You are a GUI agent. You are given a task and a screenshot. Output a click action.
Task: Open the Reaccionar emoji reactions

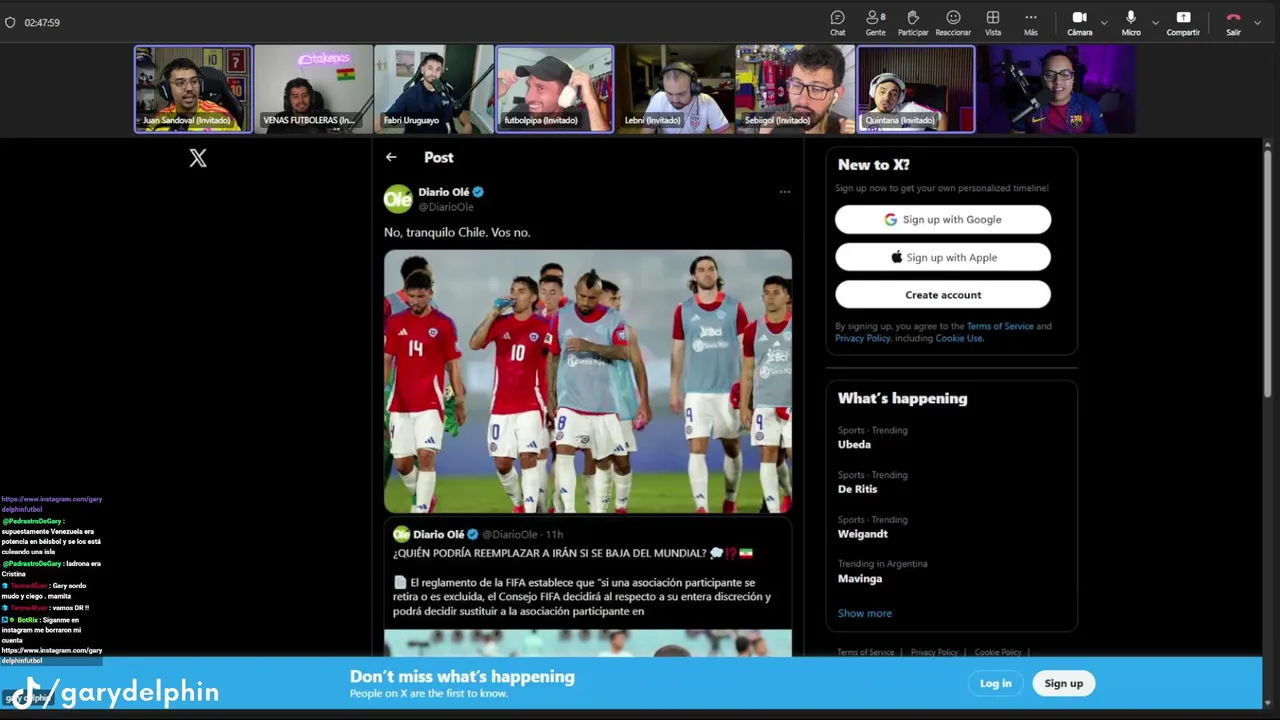tap(953, 22)
